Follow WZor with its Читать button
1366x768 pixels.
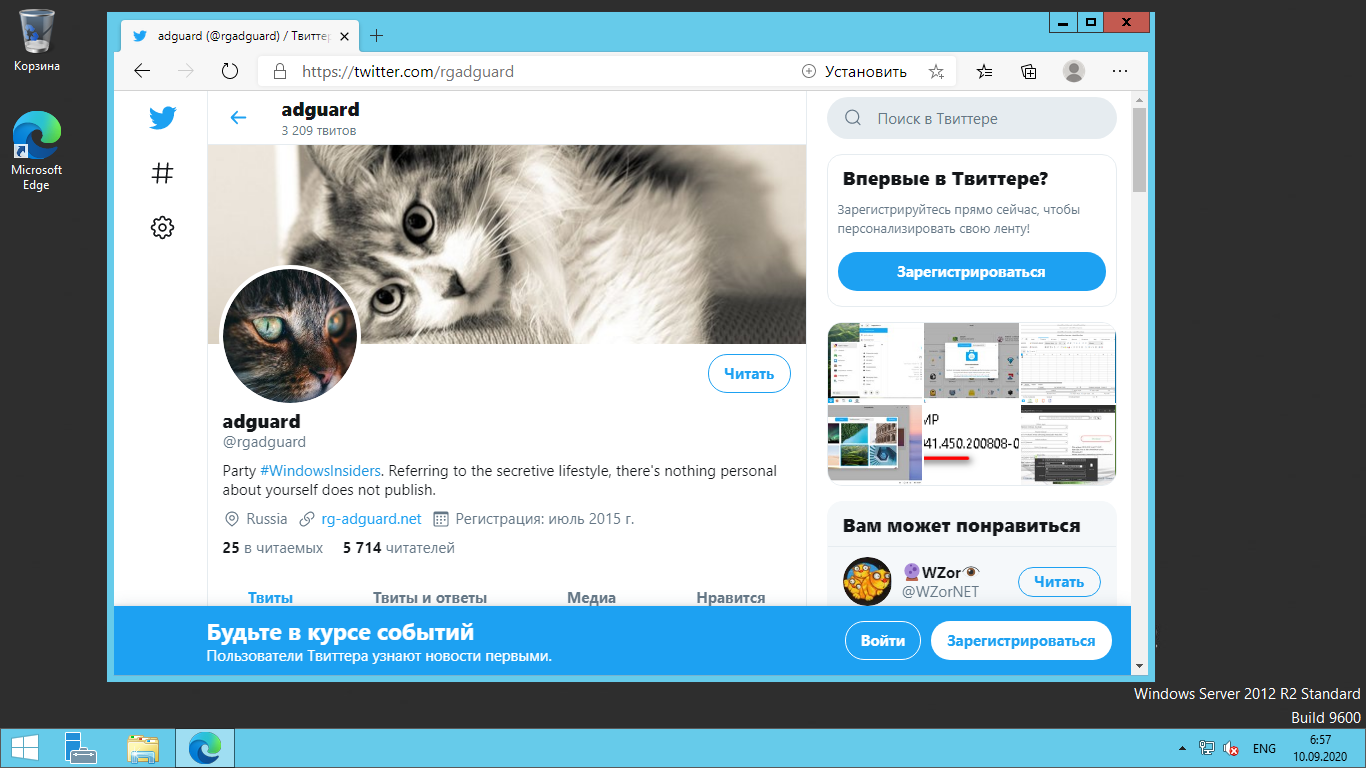(1059, 582)
